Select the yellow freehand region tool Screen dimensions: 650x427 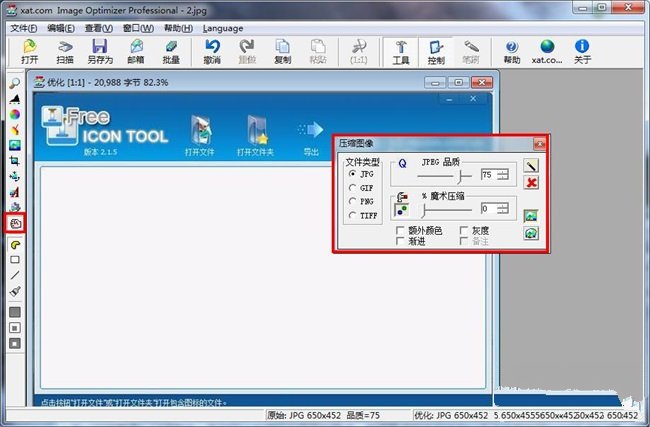pos(15,245)
